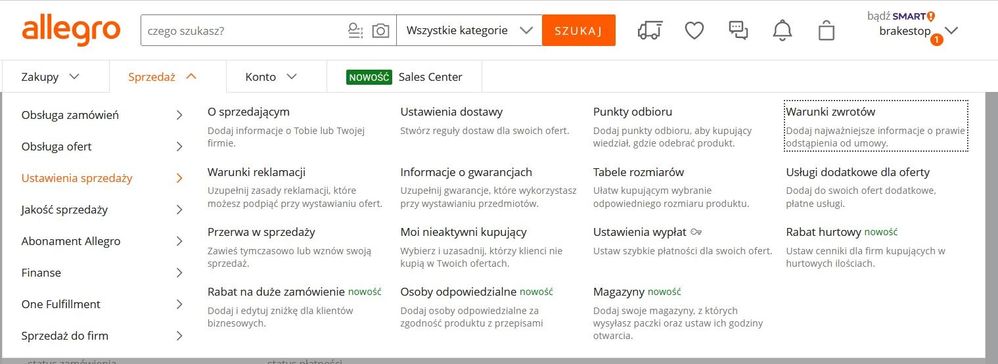The image size is (998, 364).
Task: Open the messages chat icon
Action: tap(738, 30)
